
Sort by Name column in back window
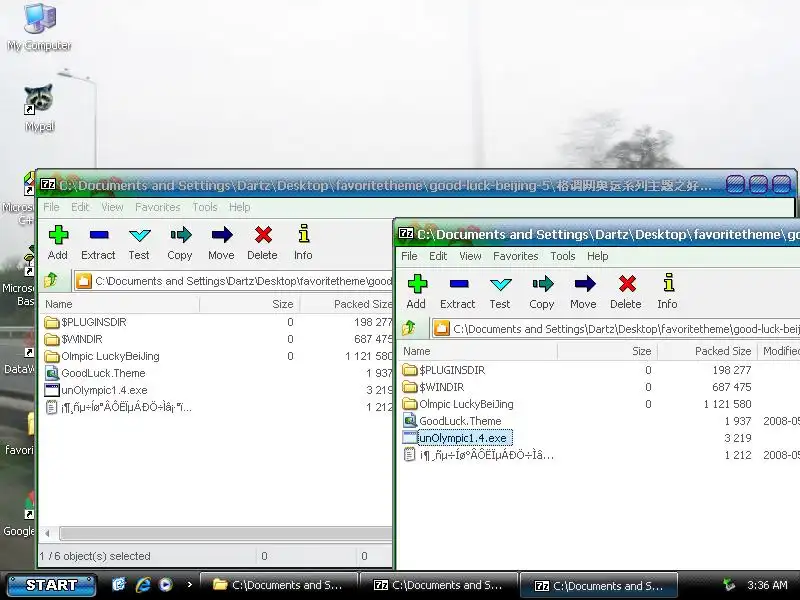119,304
